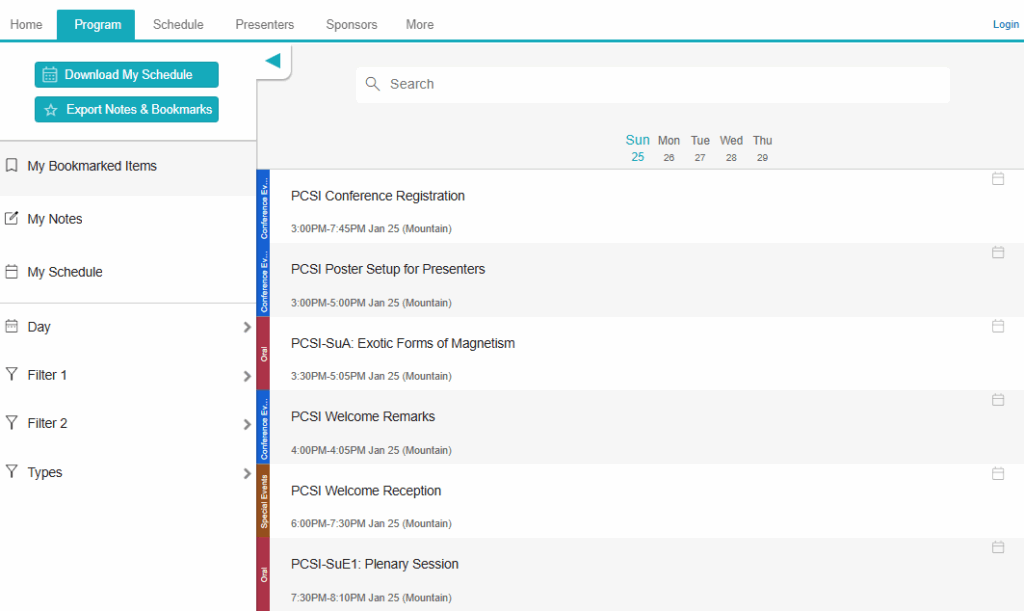This screenshot has width=1024, height=611.
Task: Open My Bookmarked Items
Action: pos(92,166)
